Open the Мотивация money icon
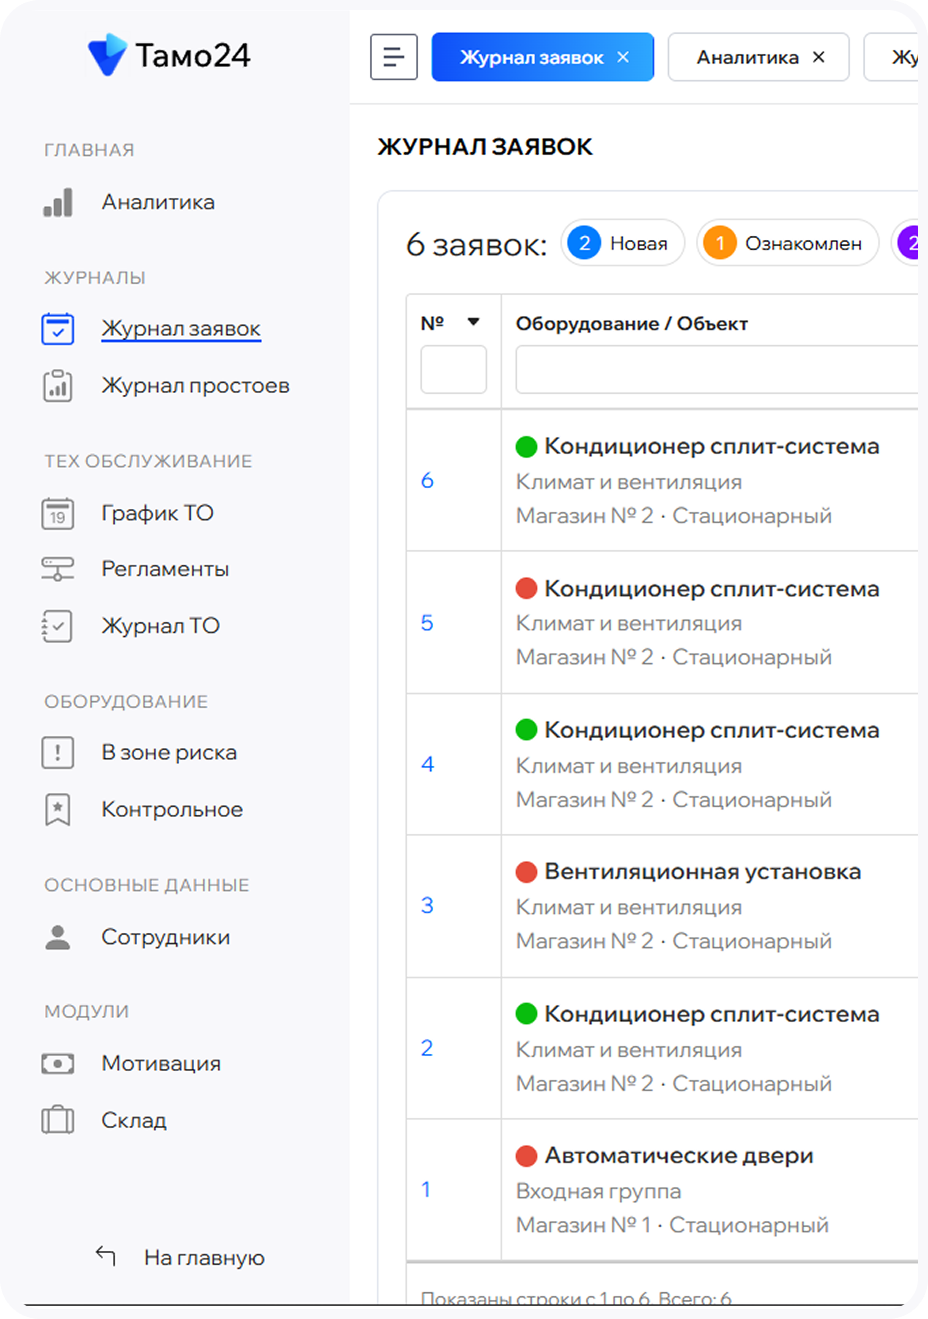Image resolution: width=928 pixels, height=1319 pixels. click(58, 1064)
